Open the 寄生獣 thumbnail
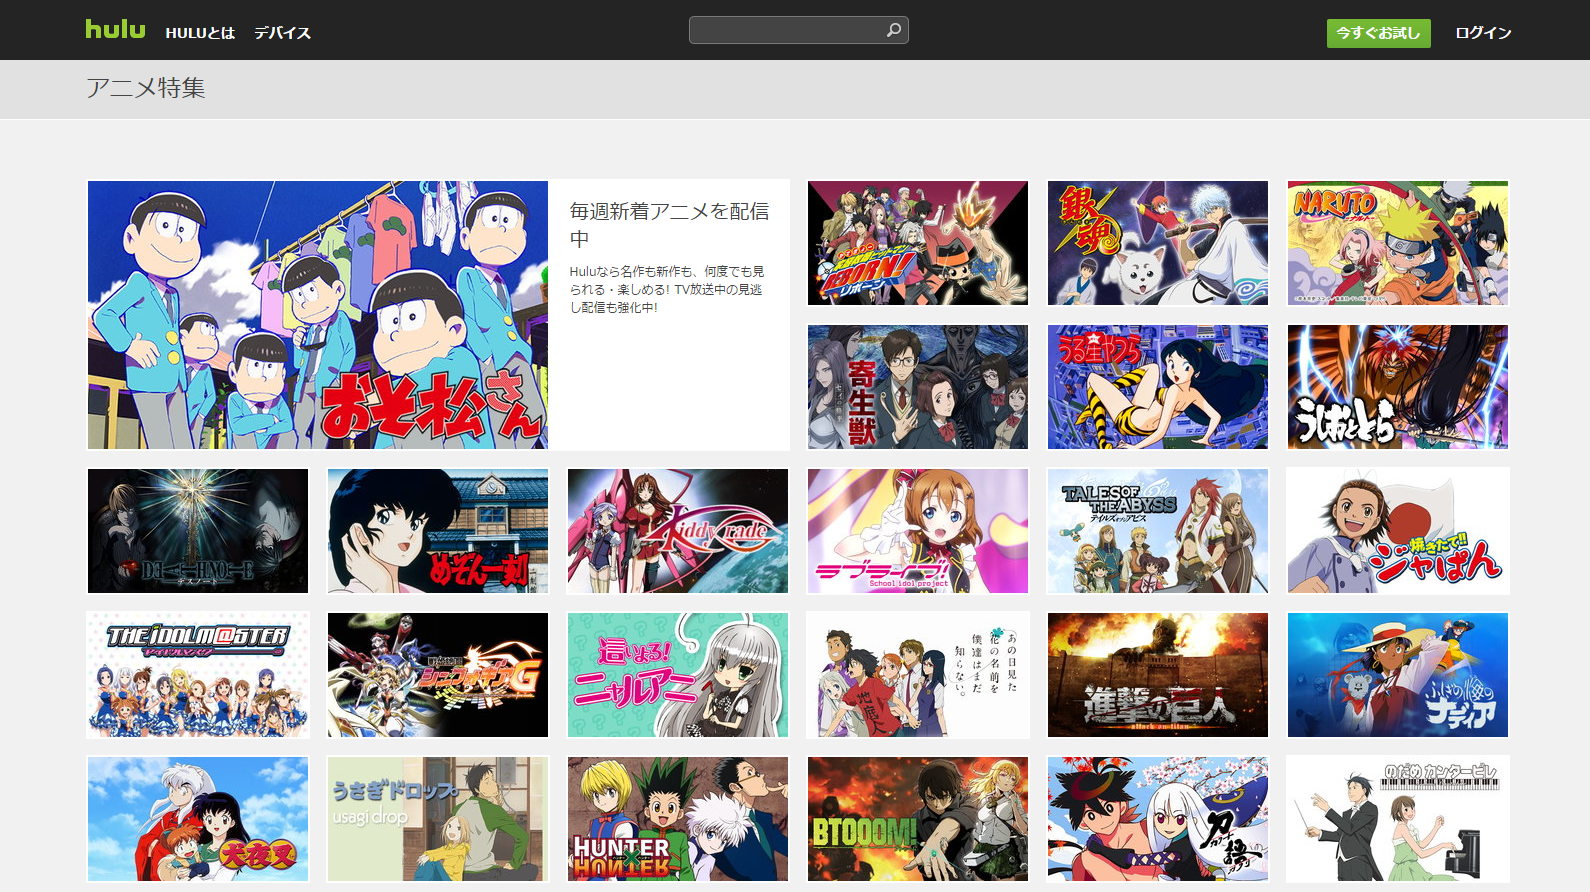 [917, 387]
